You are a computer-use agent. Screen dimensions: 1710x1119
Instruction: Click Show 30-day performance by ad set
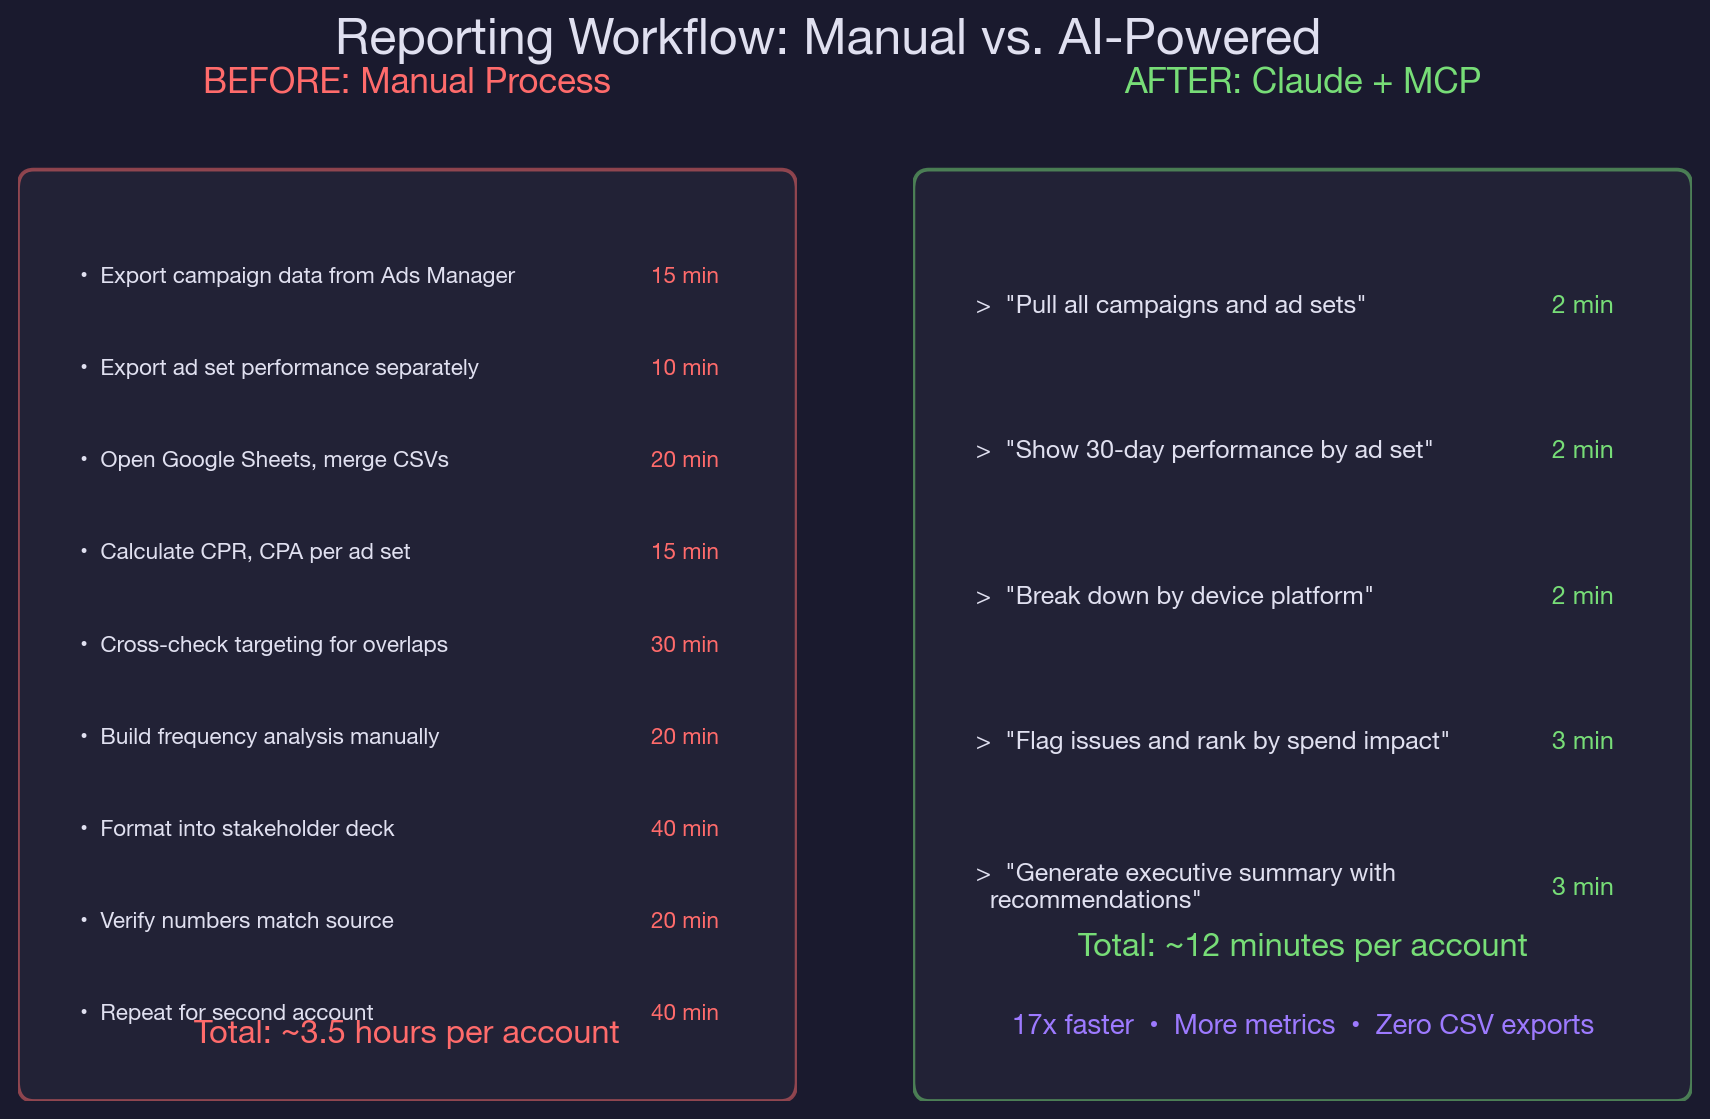[x=1218, y=450]
